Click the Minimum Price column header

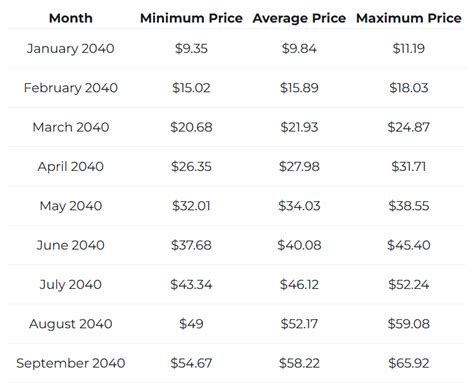coord(191,18)
